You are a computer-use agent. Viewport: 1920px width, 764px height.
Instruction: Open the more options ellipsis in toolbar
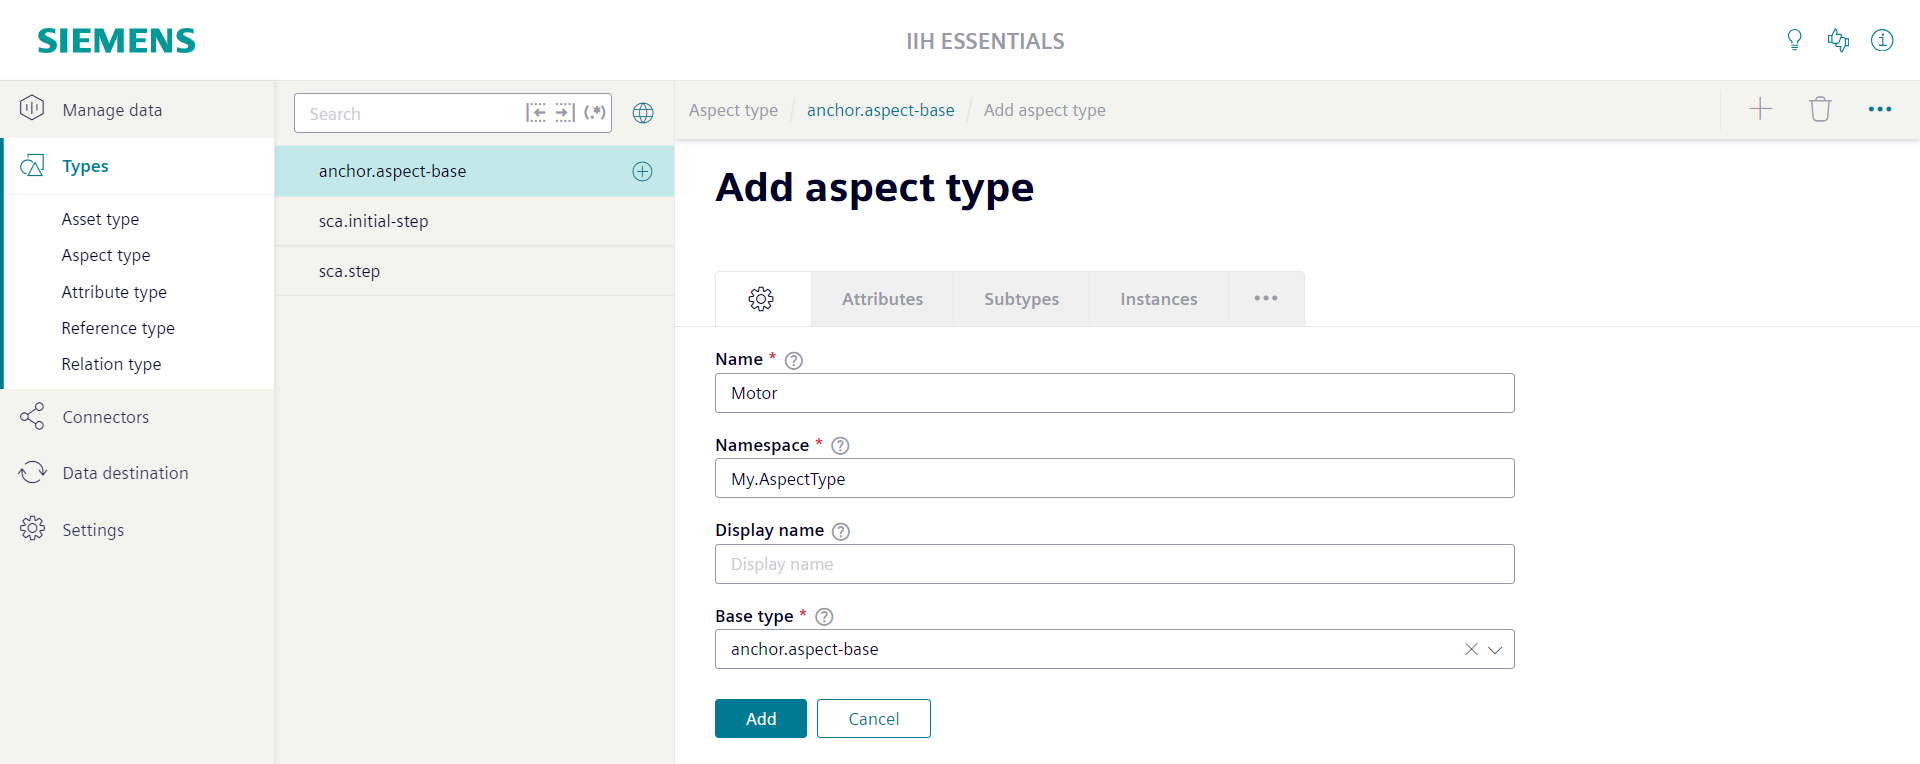(x=1880, y=109)
